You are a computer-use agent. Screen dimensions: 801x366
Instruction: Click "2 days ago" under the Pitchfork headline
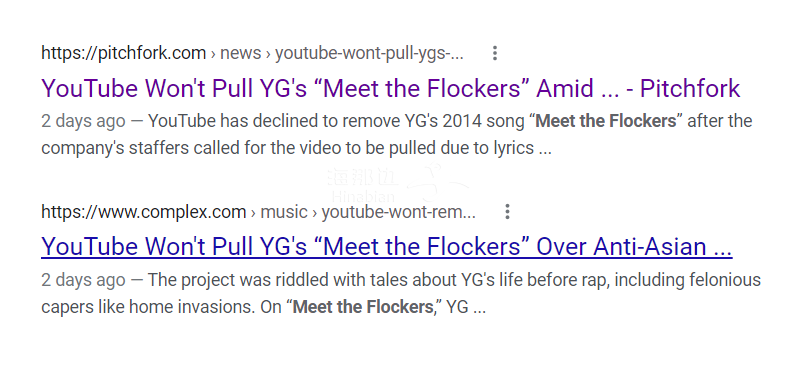(x=83, y=122)
